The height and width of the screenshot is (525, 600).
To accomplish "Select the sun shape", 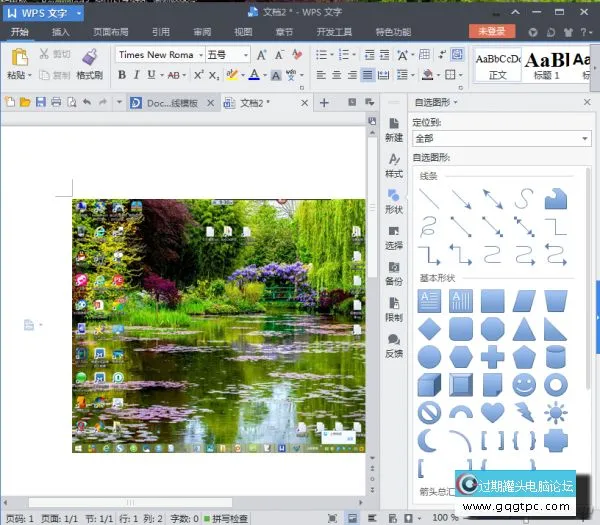I will tap(556, 412).
